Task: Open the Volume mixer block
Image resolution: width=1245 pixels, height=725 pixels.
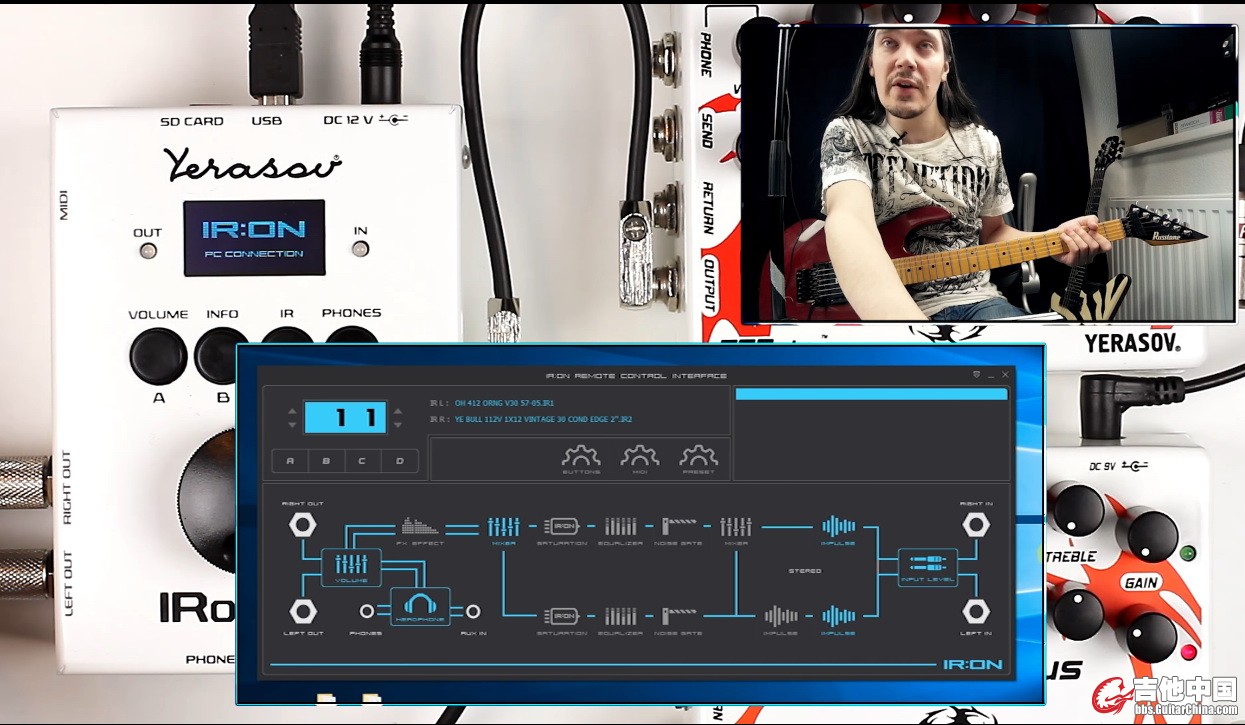Action: click(x=351, y=566)
